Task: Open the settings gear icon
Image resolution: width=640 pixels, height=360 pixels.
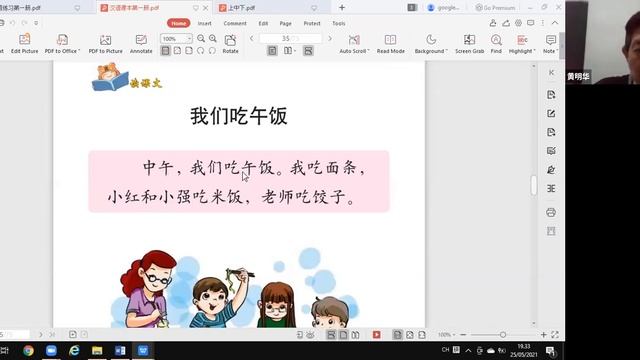Action: pyautogui.click(x=518, y=23)
